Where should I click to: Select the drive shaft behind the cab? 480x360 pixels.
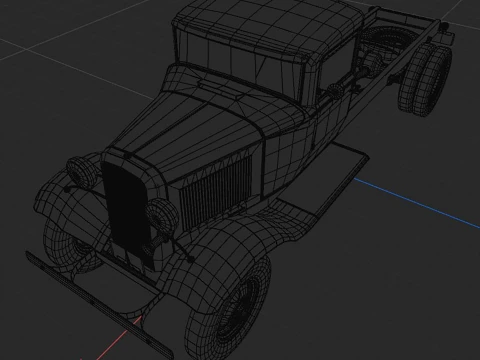[x=350, y=80]
